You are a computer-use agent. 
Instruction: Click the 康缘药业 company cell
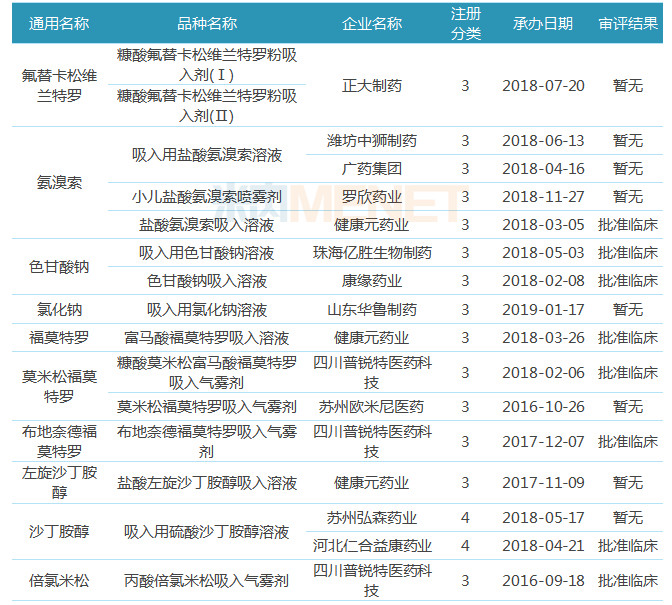[x=372, y=281]
